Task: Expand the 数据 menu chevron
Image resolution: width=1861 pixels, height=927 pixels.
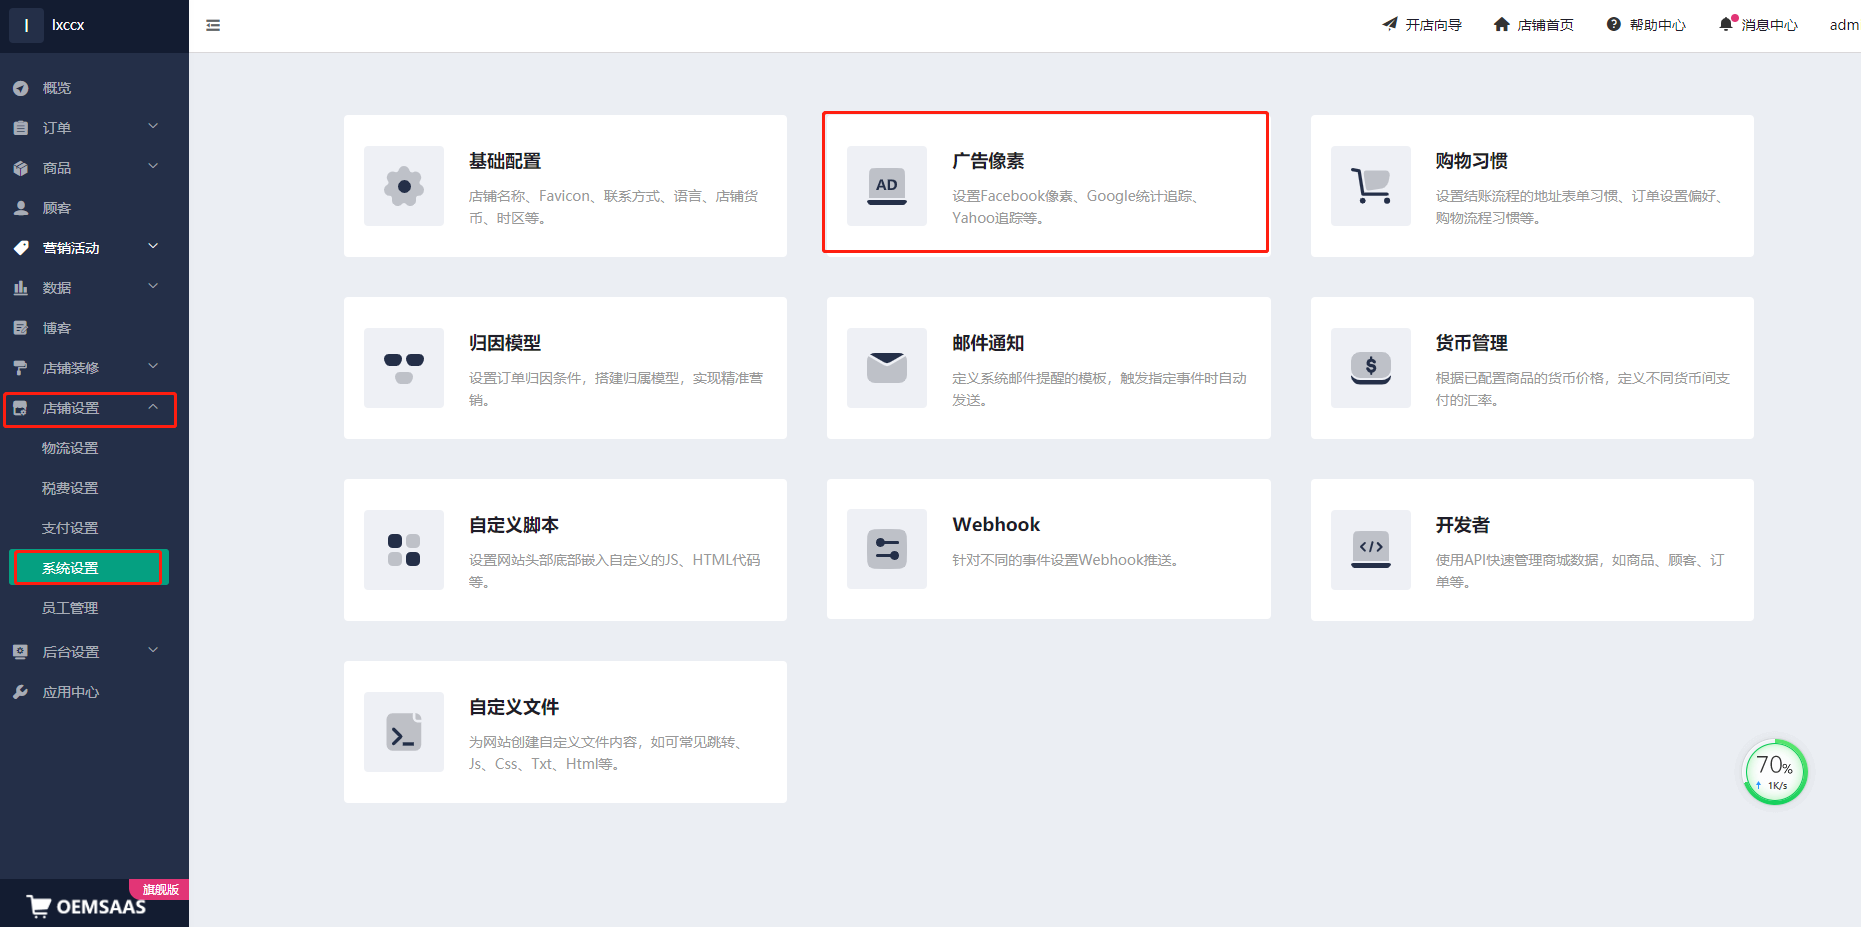Action: [153, 286]
